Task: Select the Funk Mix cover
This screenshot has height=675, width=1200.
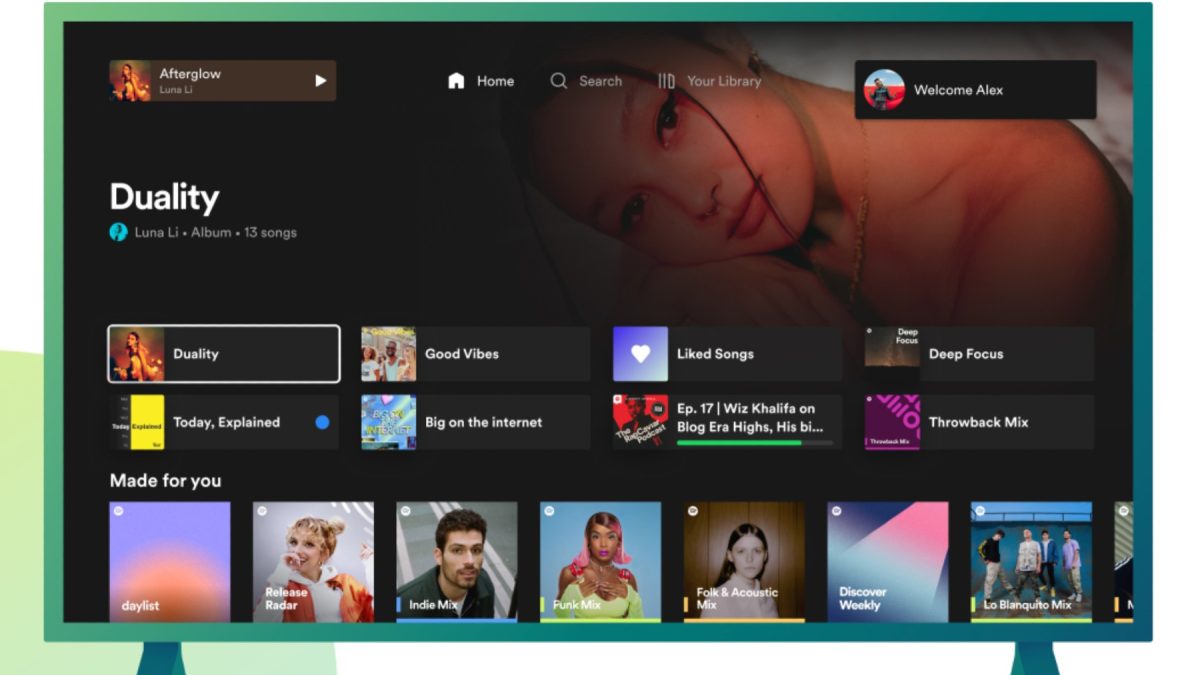Action: click(600, 560)
